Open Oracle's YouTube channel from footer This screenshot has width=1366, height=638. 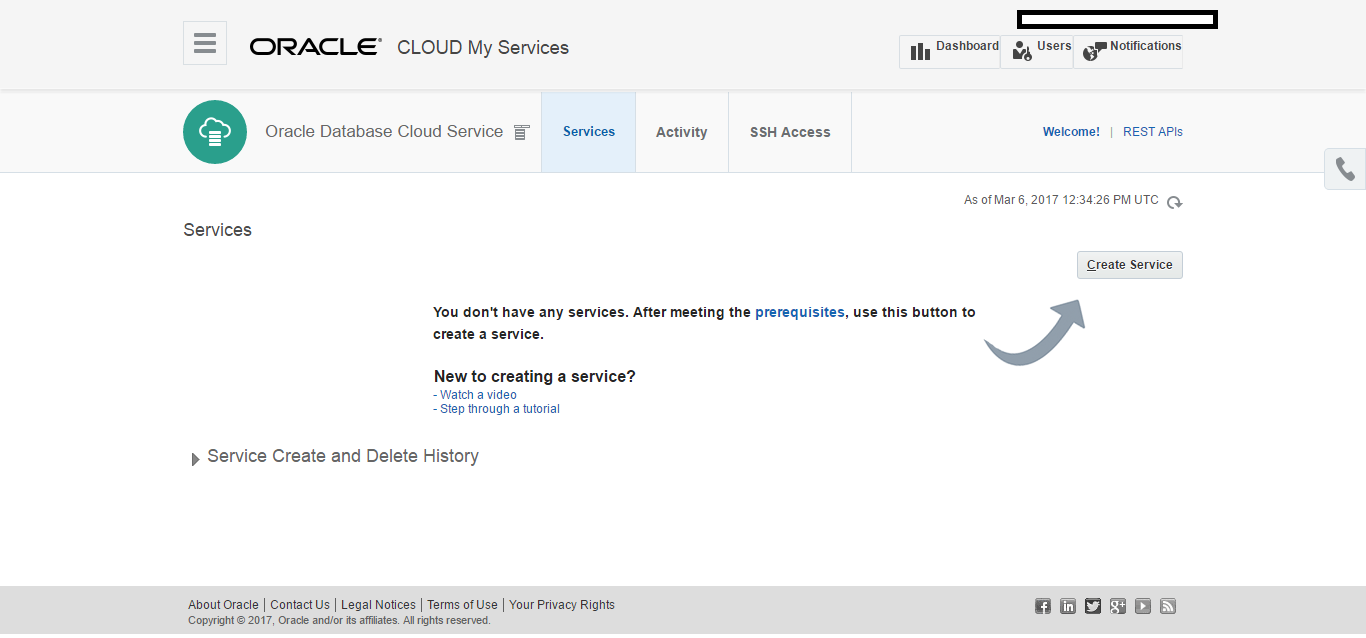(1143, 606)
